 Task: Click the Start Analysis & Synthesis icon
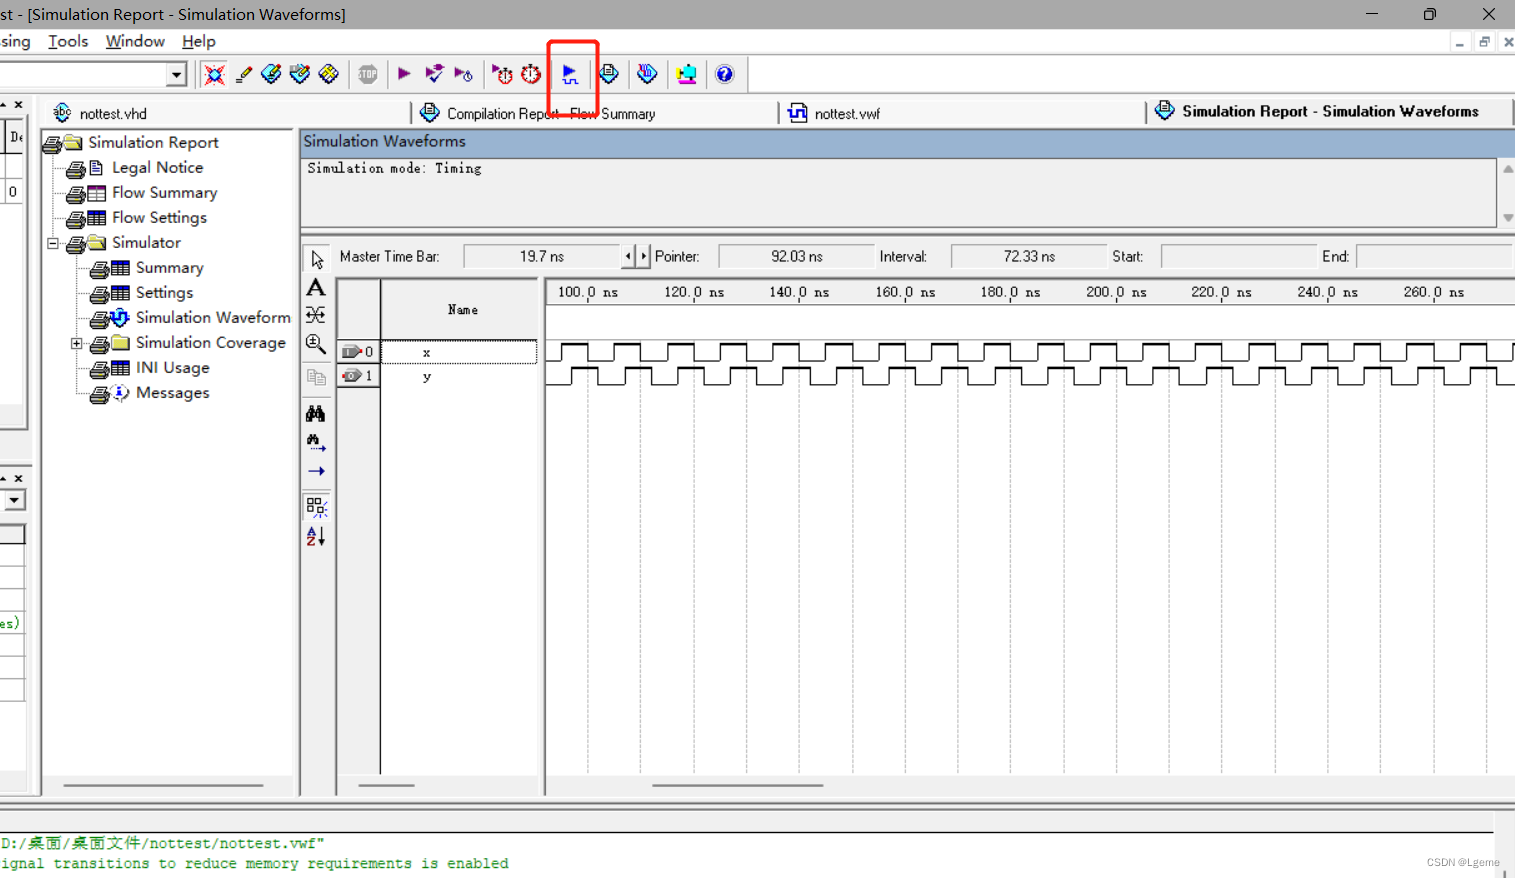(x=433, y=74)
